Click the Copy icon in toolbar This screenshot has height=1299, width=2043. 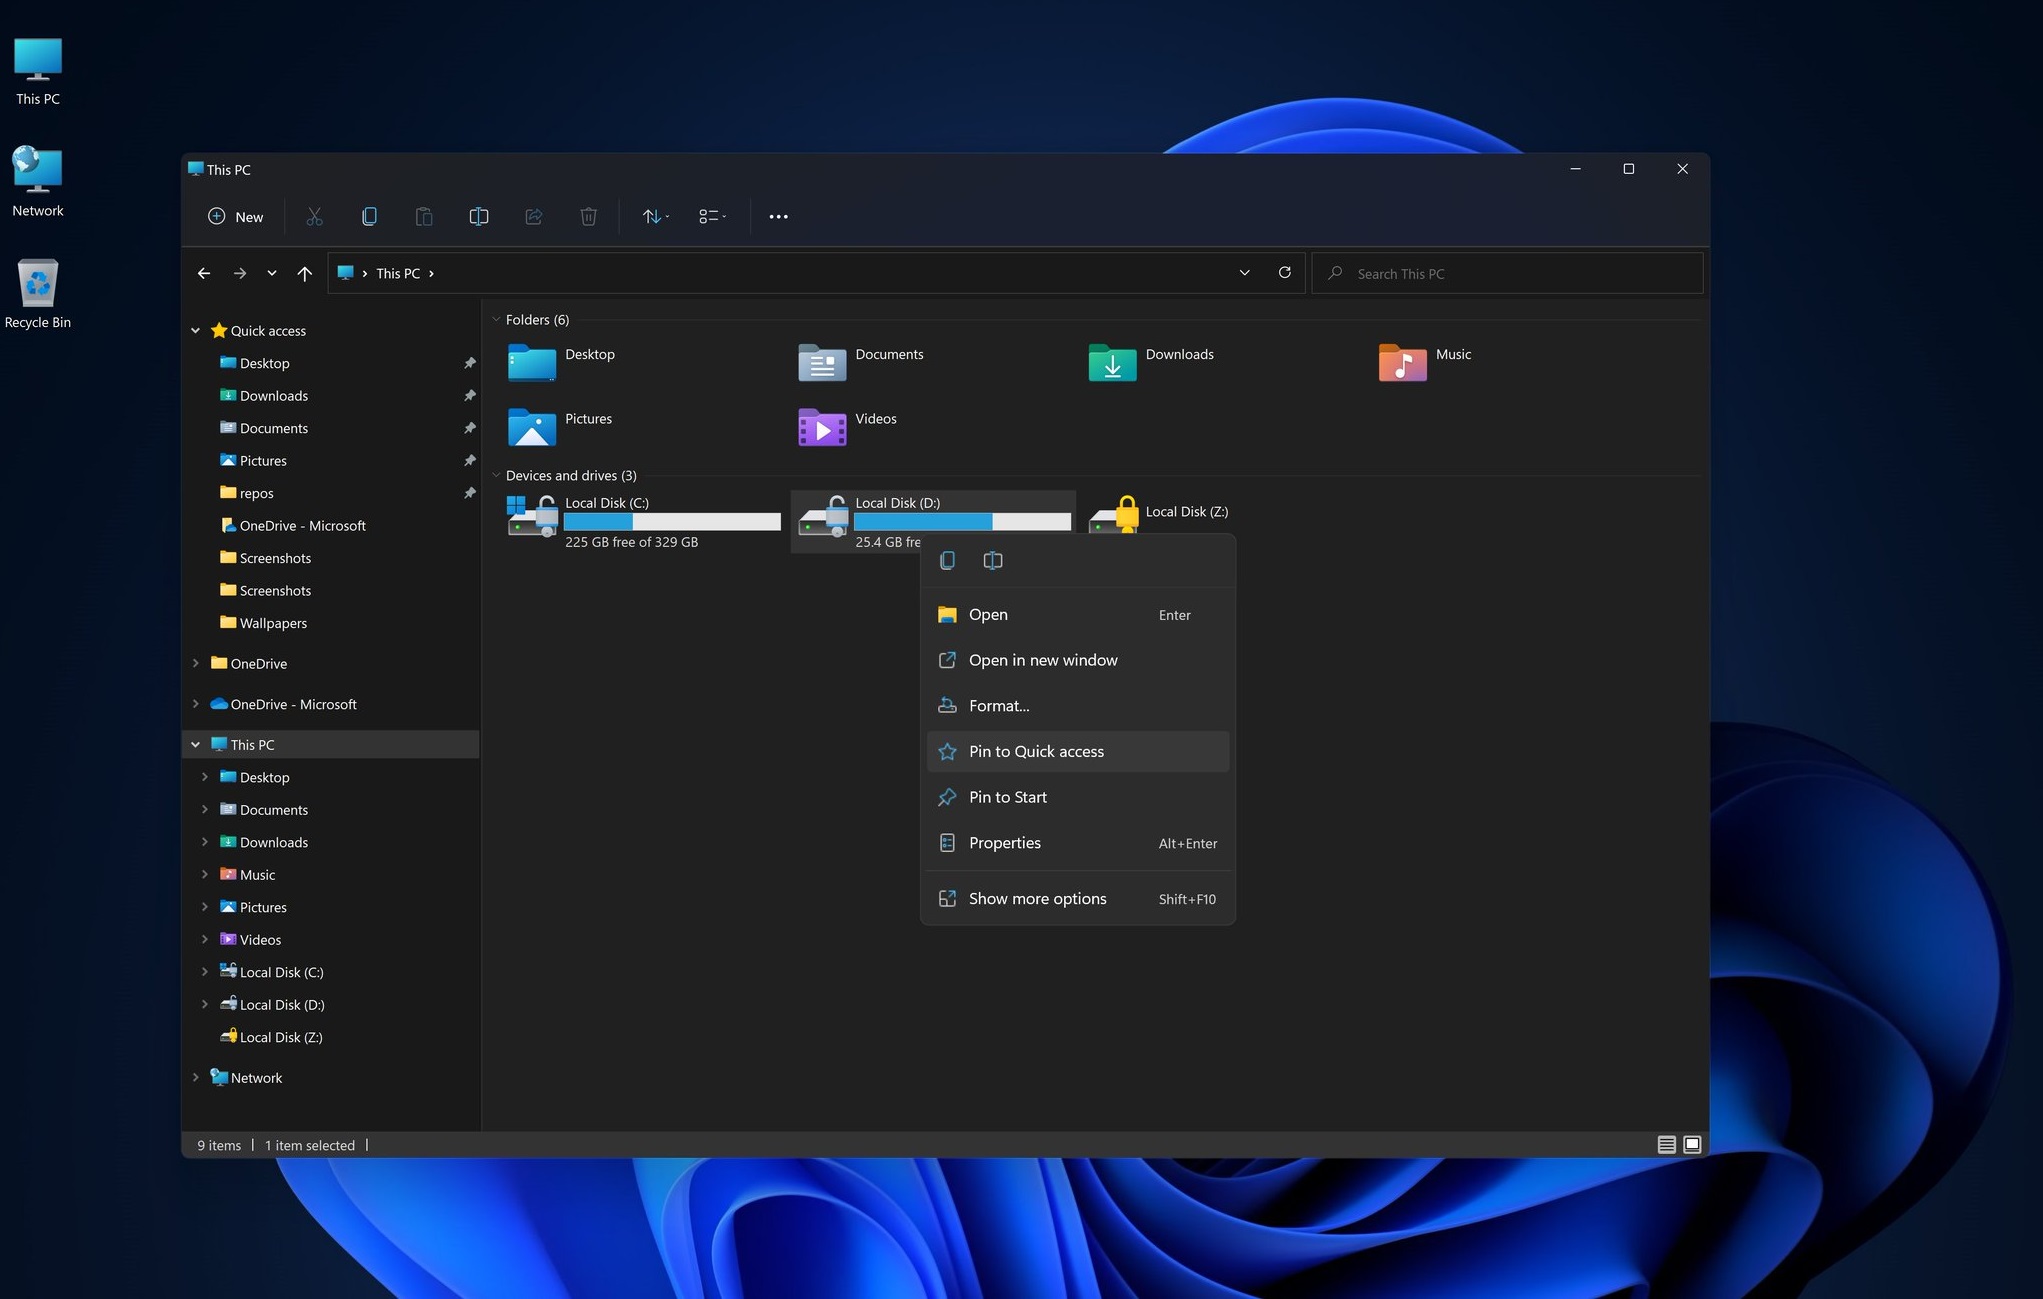368,216
